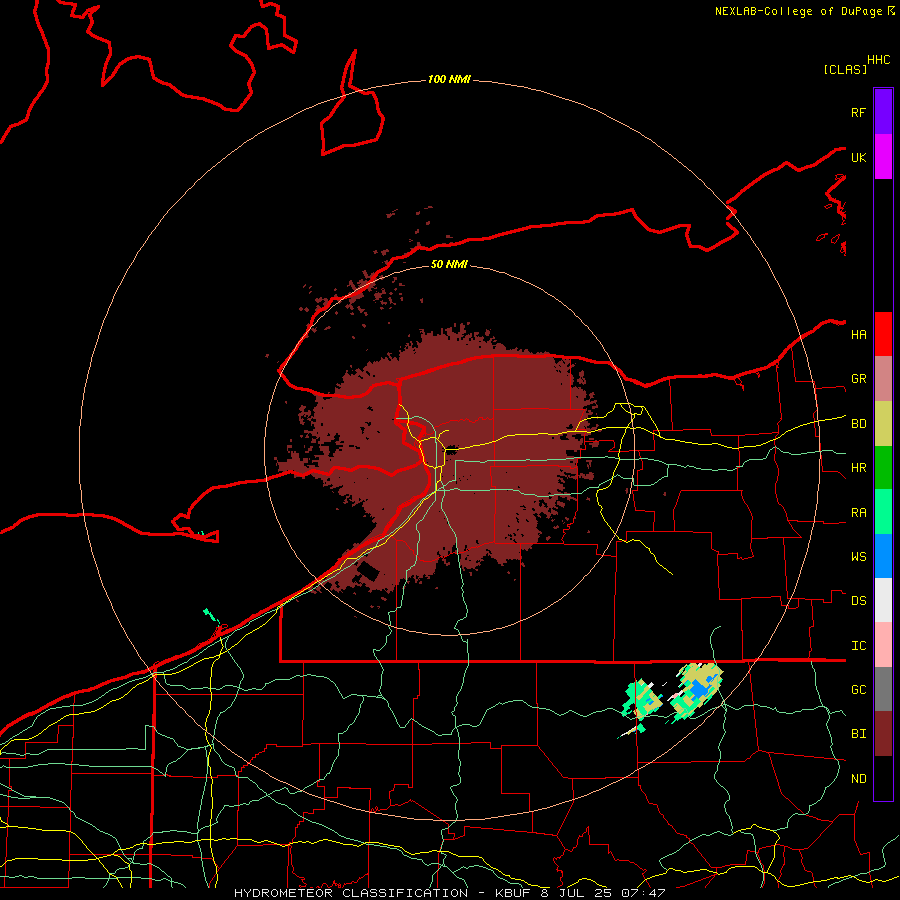
Task: Click the brown BI legend swatch
Action: 883,734
